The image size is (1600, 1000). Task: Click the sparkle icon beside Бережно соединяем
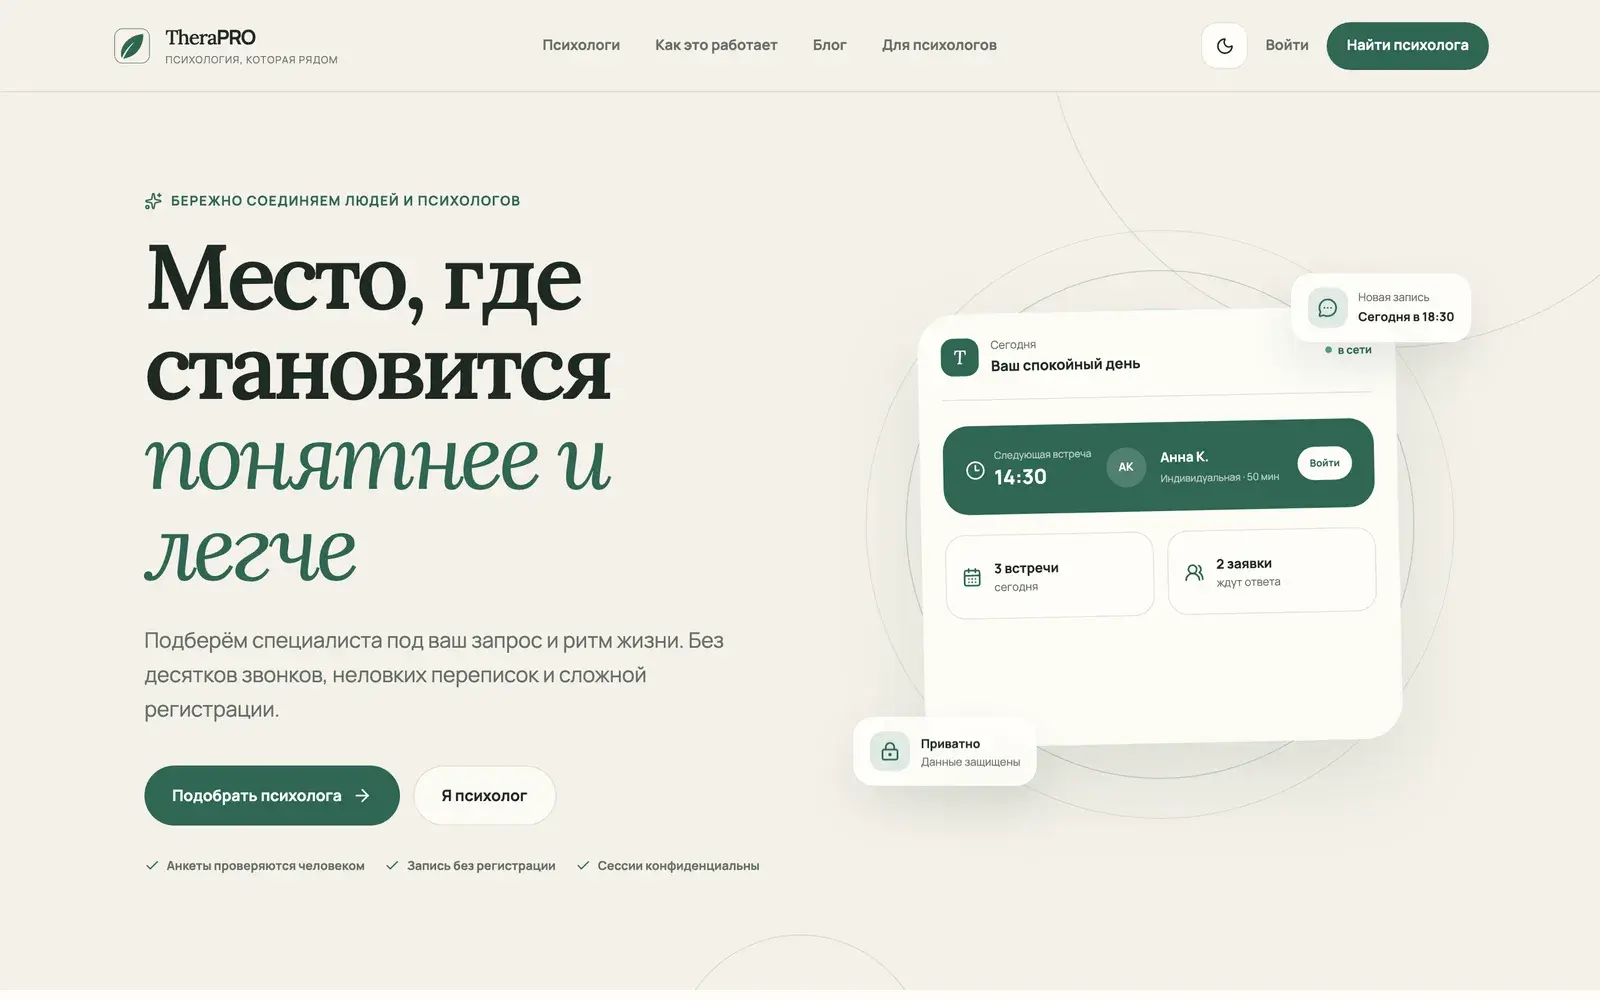[x=153, y=201]
